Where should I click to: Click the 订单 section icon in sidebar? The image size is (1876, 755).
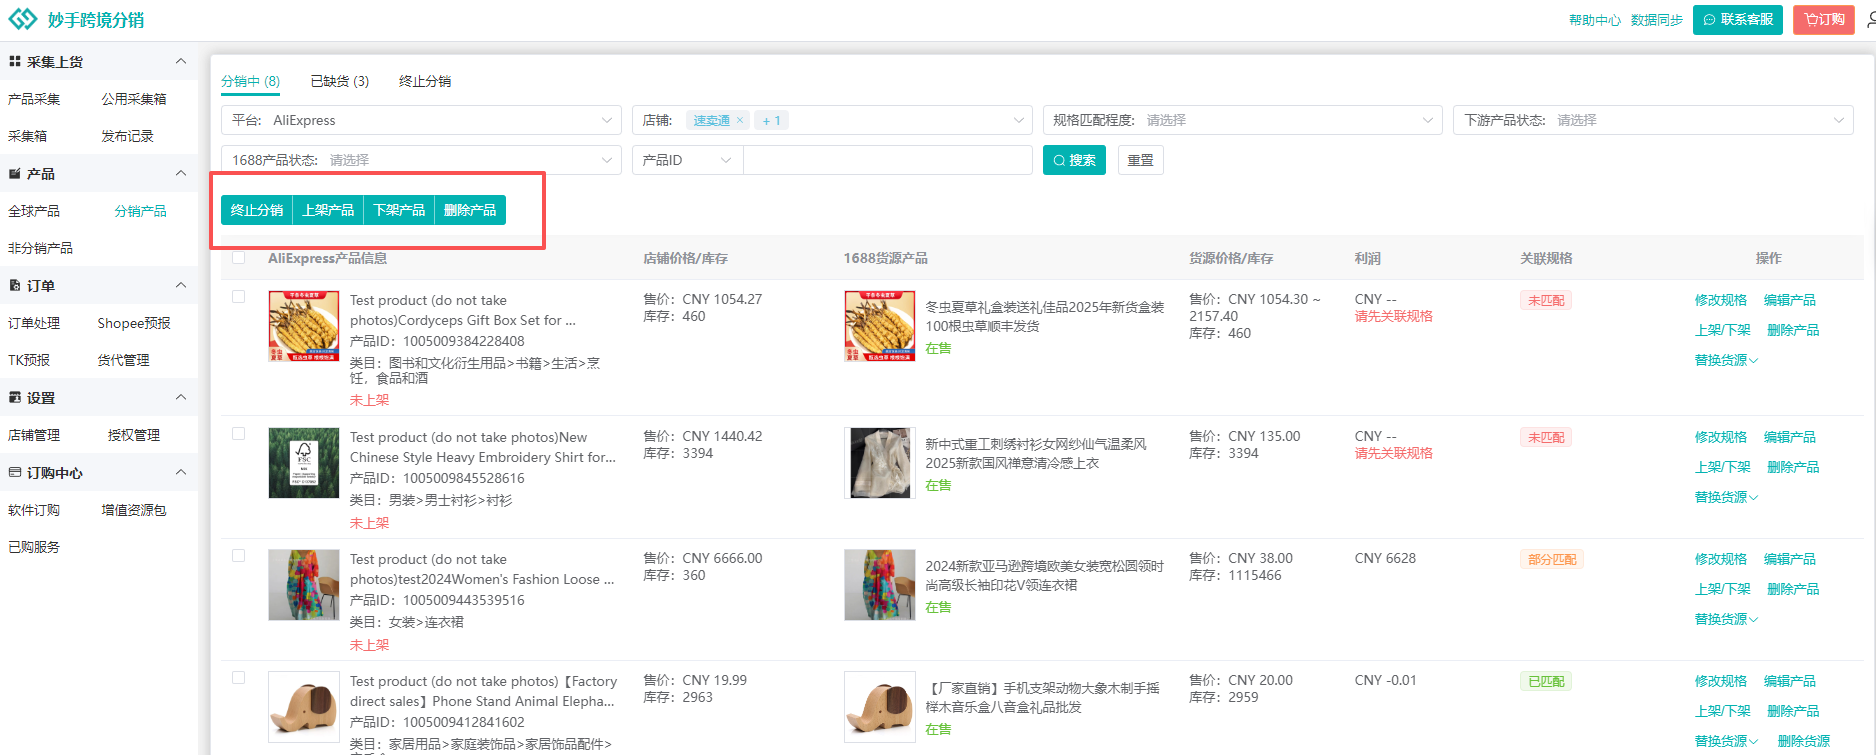(15, 286)
